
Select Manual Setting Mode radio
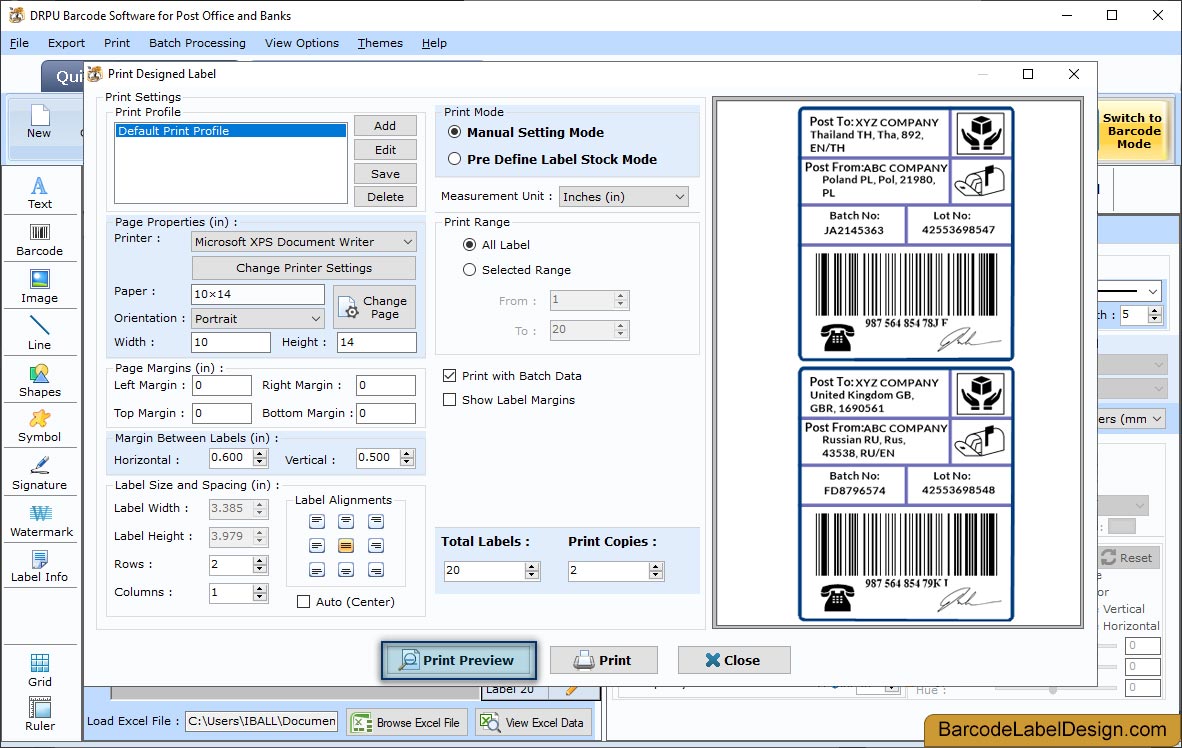pos(455,132)
